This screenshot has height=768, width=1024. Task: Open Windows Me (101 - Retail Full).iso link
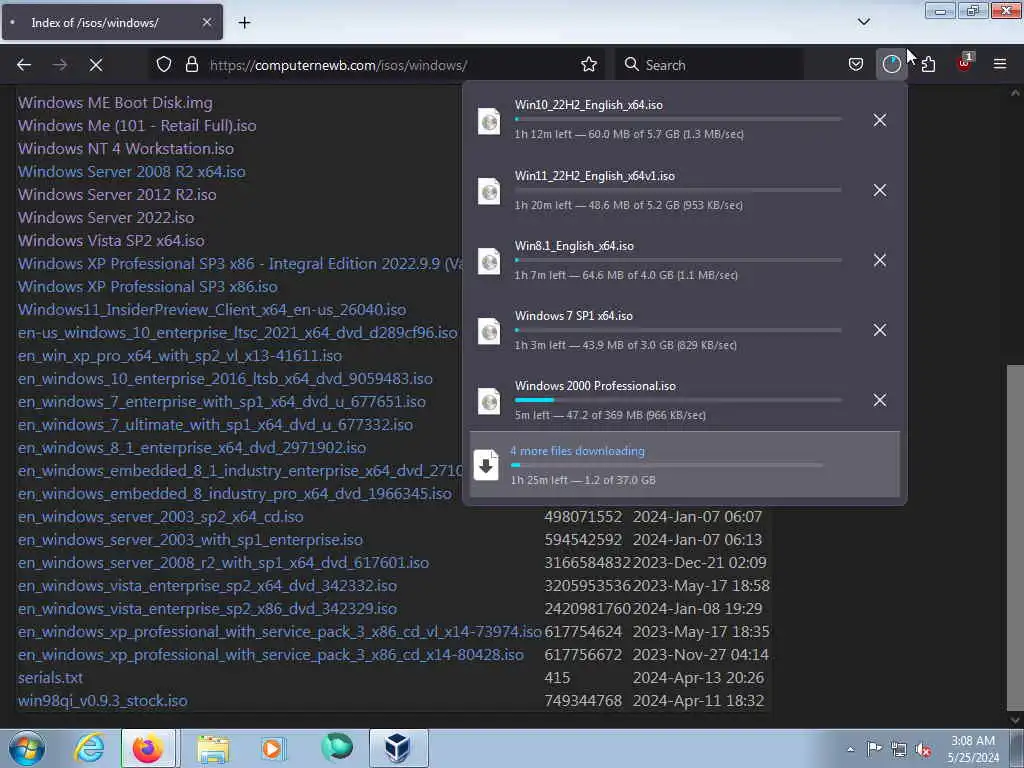[137, 126]
